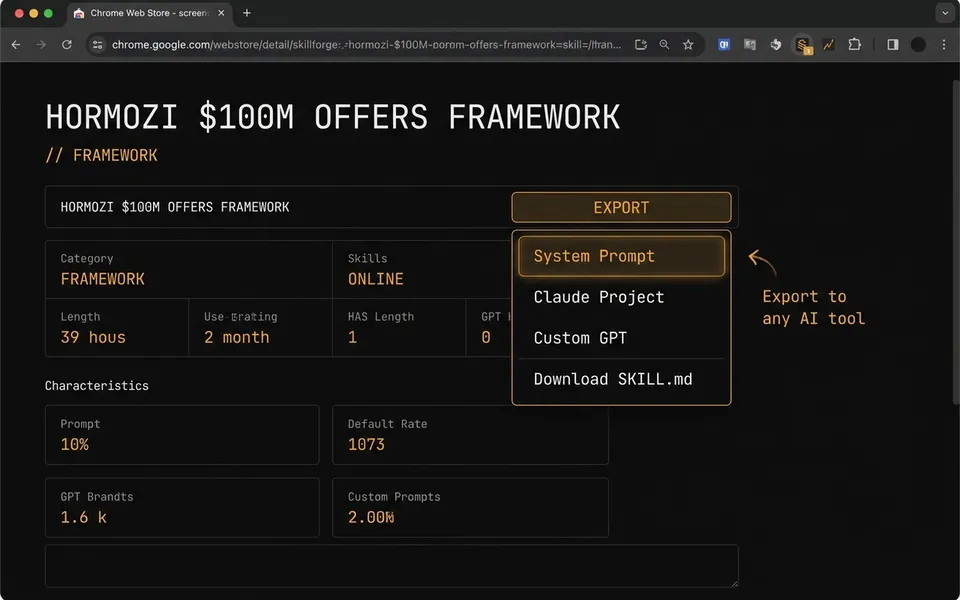The image size is (960, 600).
Task: Click the "Custom Prompts" label text
Action: [394, 497]
